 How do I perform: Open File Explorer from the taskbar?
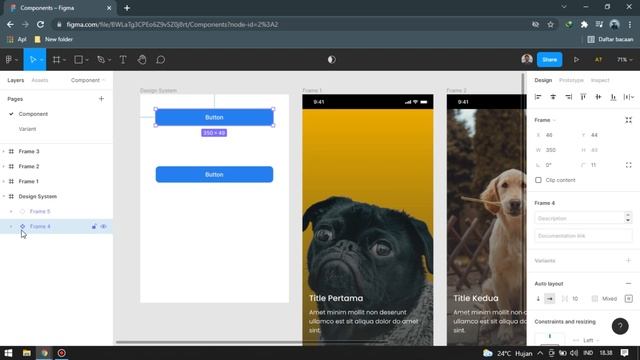(27, 353)
